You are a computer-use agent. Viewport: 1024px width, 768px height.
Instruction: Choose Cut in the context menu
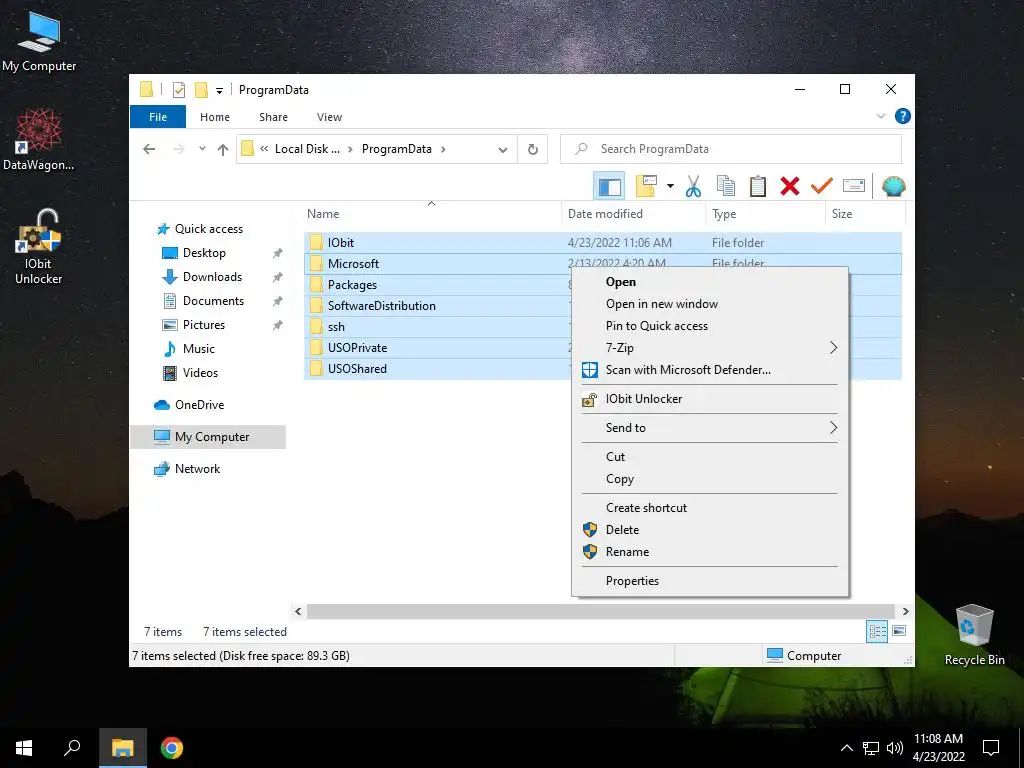coord(710,456)
